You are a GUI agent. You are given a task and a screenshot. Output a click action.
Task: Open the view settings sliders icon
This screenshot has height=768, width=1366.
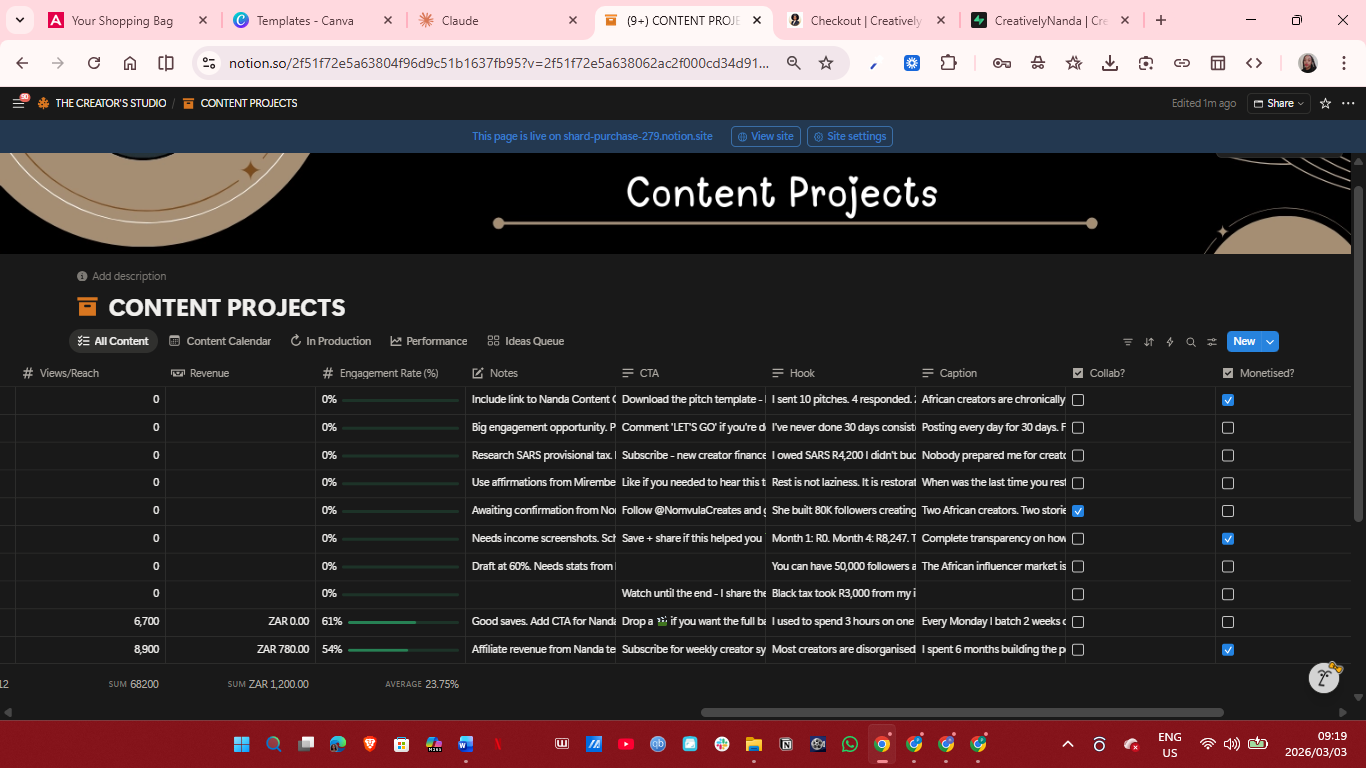point(1212,341)
